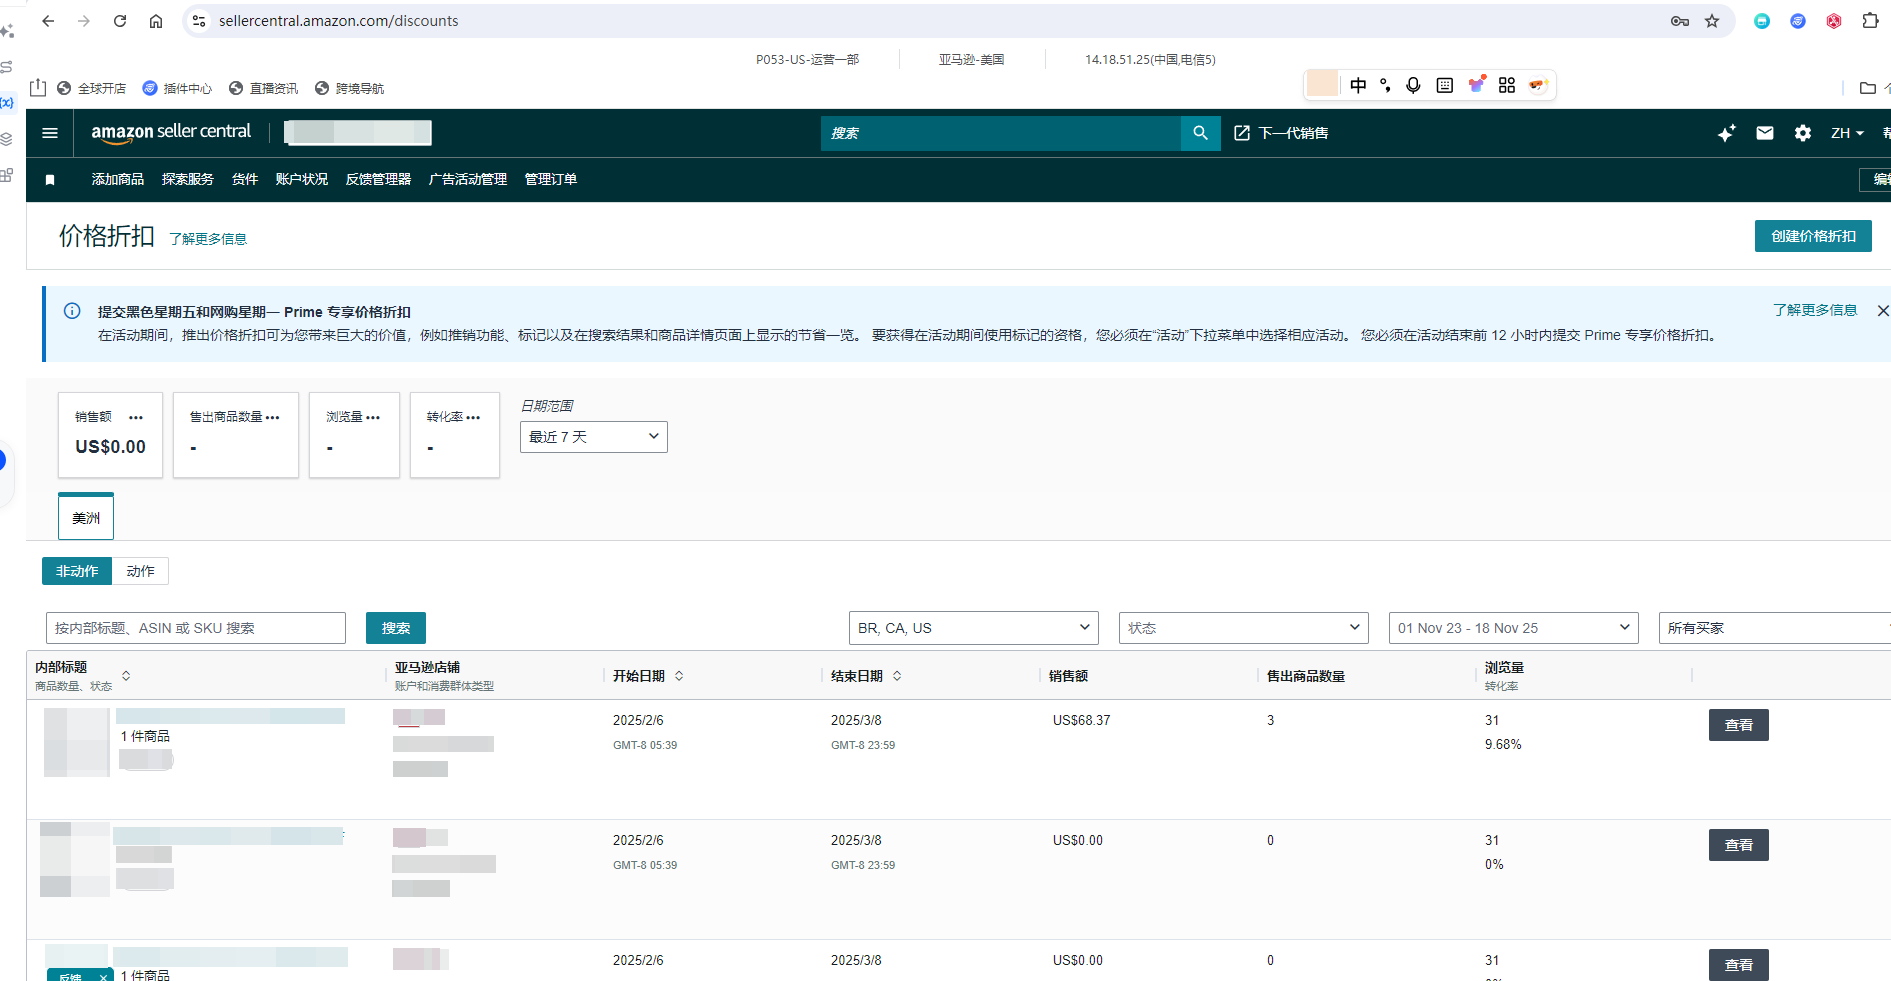Click the 创建价格折扣 button
1891x981 pixels.
(1813, 236)
